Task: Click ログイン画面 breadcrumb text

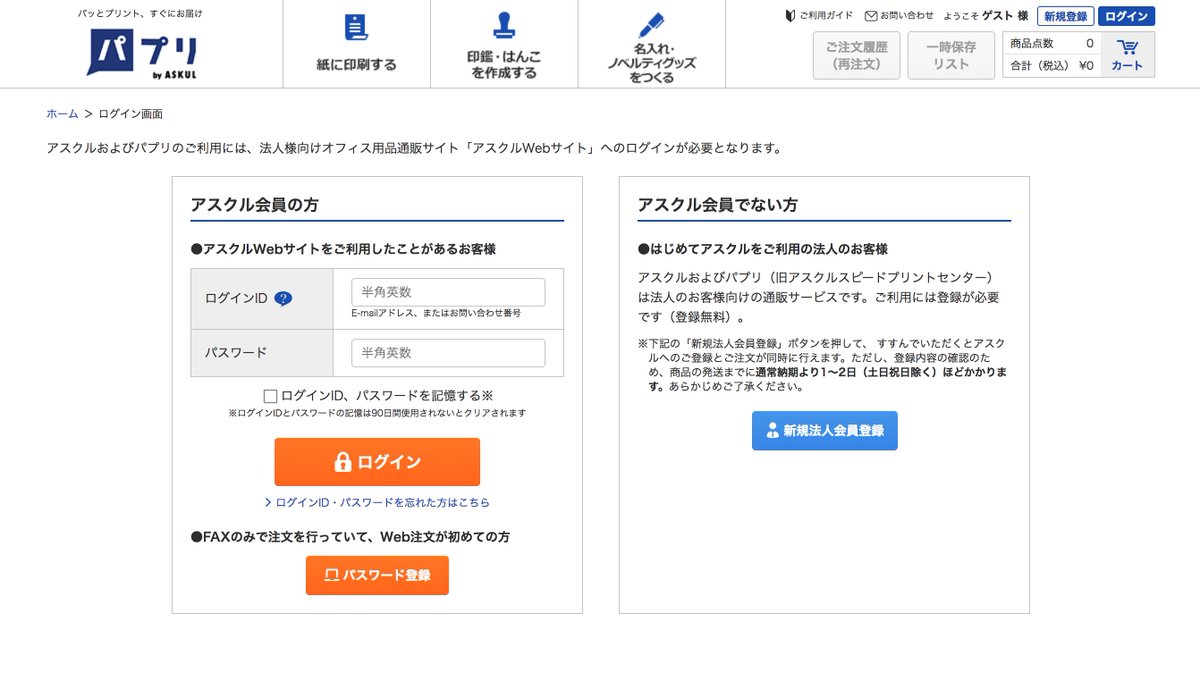Action: pos(131,114)
